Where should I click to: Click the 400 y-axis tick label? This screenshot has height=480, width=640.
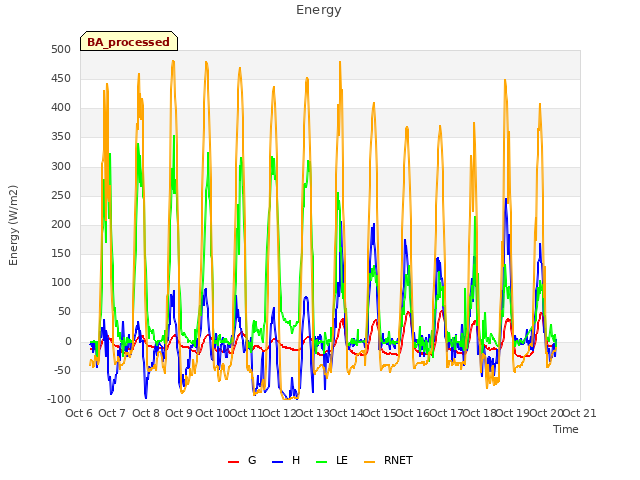coord(61,108)
